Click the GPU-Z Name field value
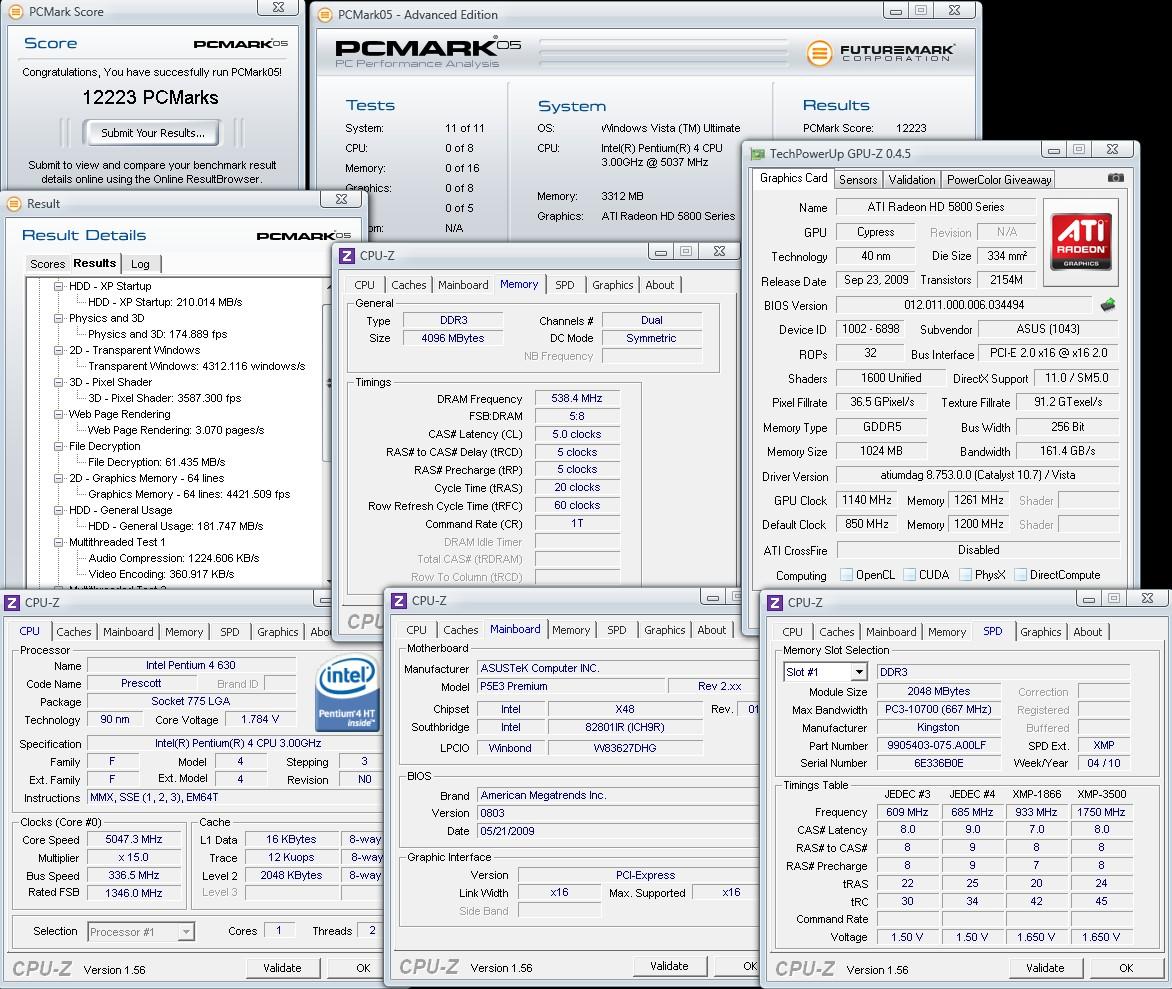The image size is (1172, 989). (936, 207)
